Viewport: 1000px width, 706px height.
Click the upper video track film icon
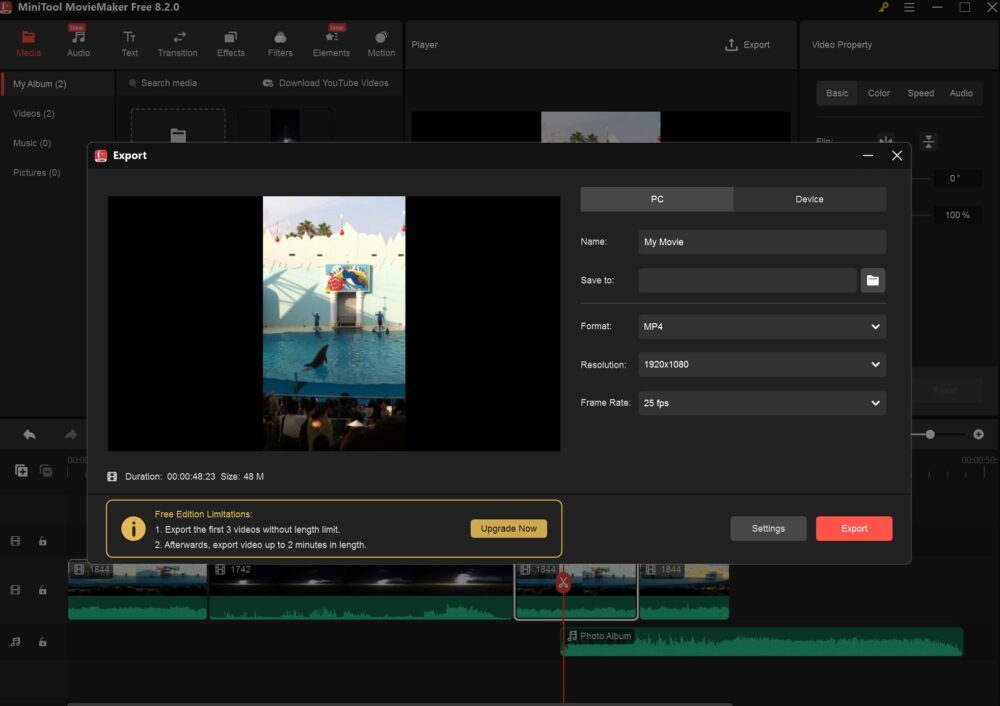[x=15, y=541]
